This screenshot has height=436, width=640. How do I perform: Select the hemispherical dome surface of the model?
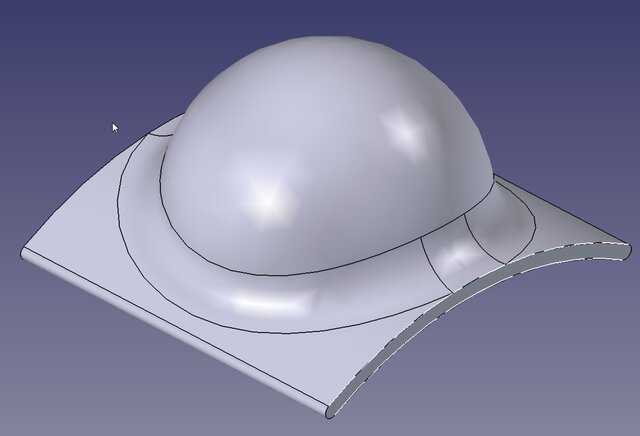click(327, 155)
